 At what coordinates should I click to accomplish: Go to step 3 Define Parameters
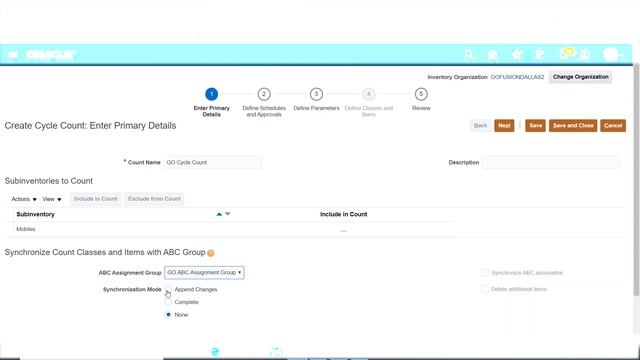click(316, 94)
